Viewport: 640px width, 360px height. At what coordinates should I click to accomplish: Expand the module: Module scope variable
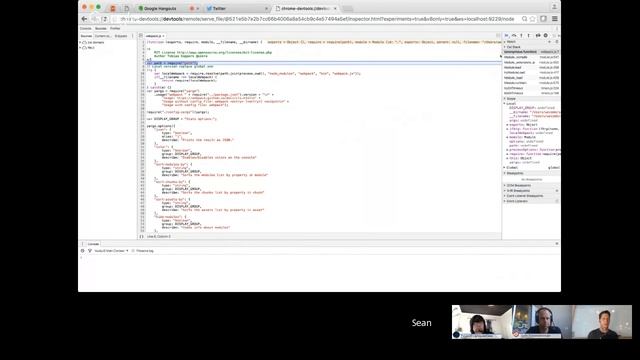click(x=507, y=137)
